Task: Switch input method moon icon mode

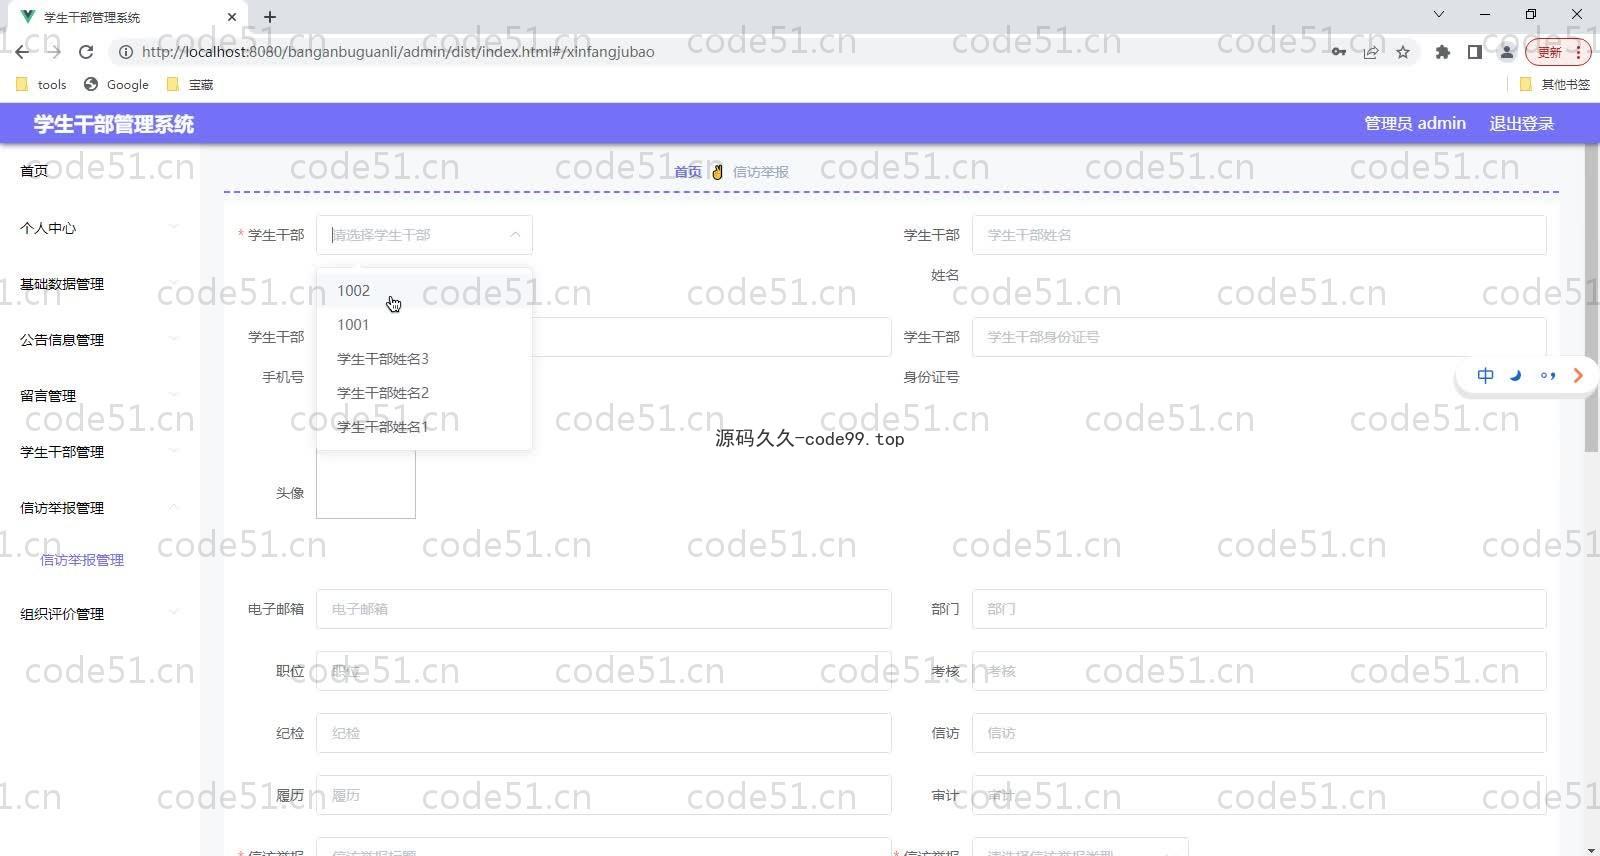Action: pos(1516,376)
